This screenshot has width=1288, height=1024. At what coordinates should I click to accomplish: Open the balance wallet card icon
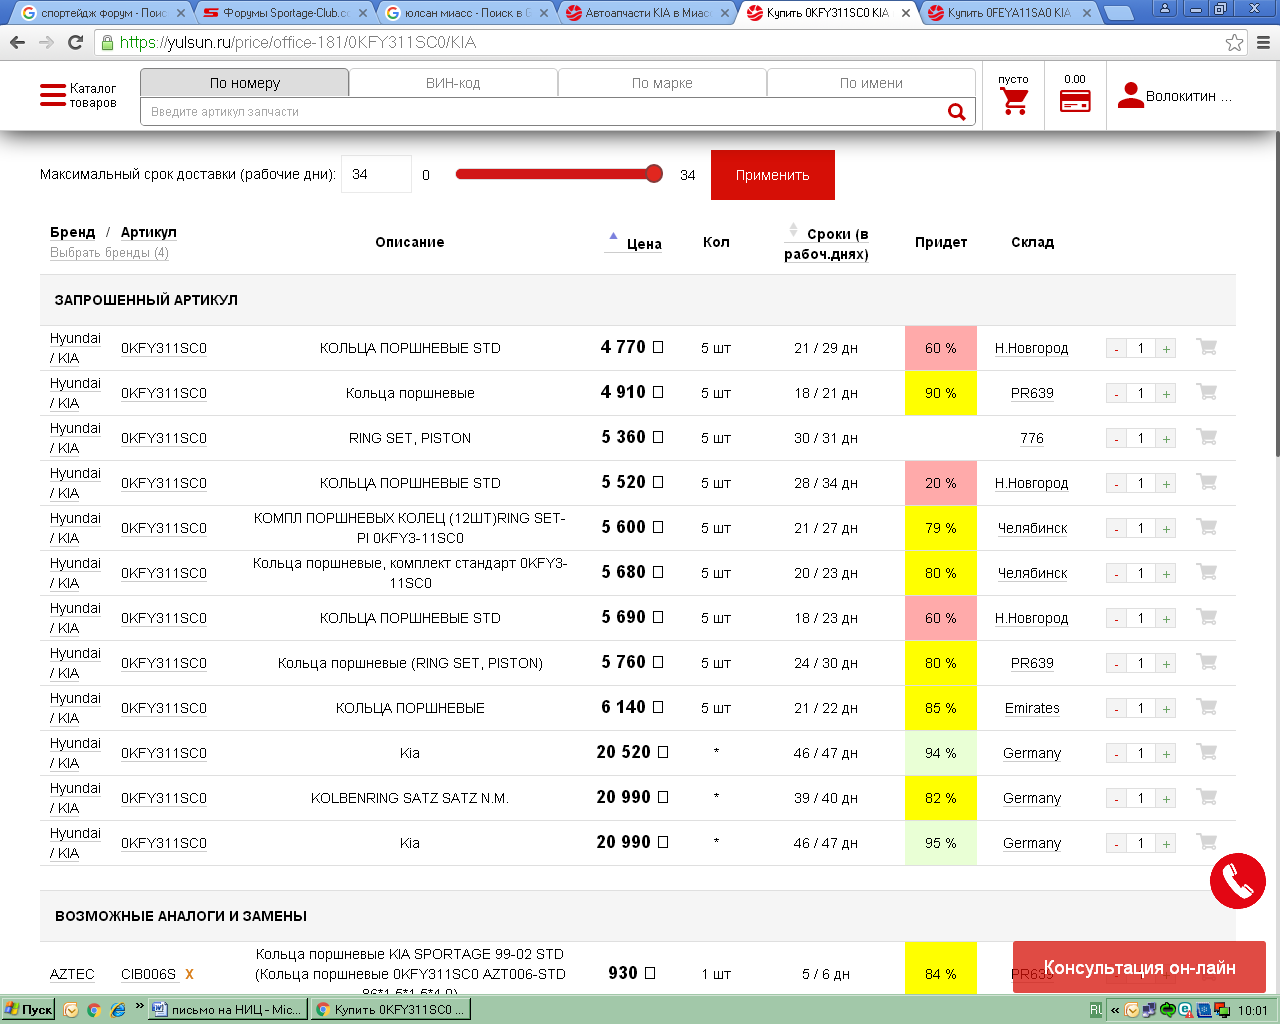tap(1075, 101)
